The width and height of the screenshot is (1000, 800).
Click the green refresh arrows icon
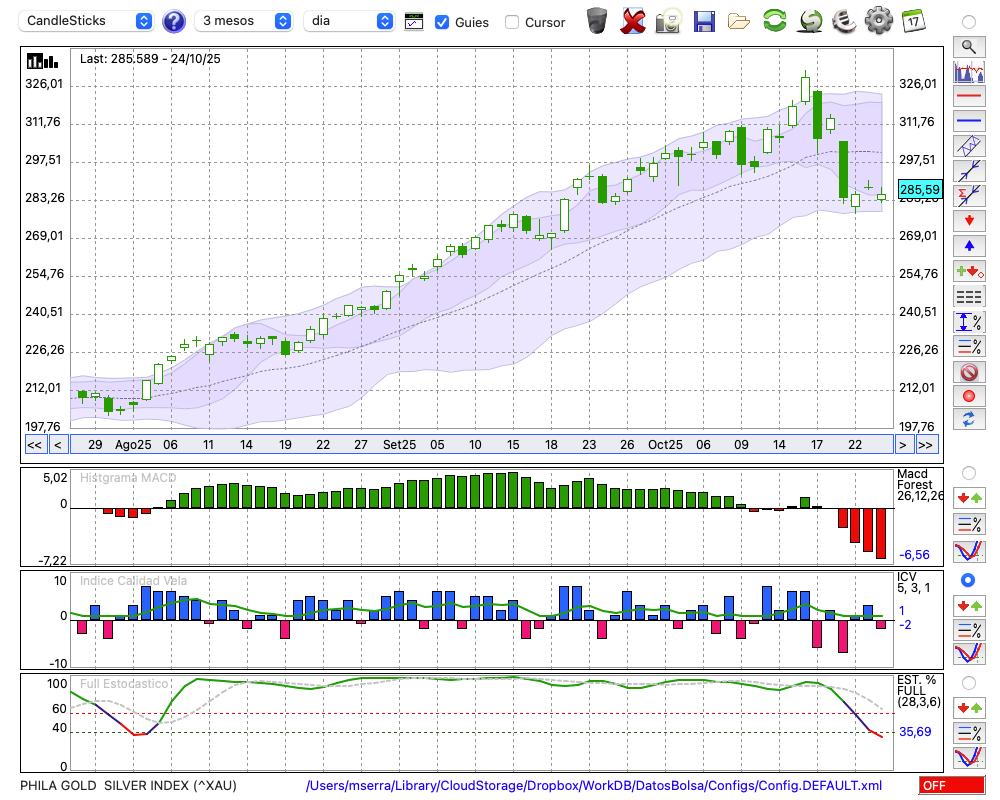click(774, 21)
